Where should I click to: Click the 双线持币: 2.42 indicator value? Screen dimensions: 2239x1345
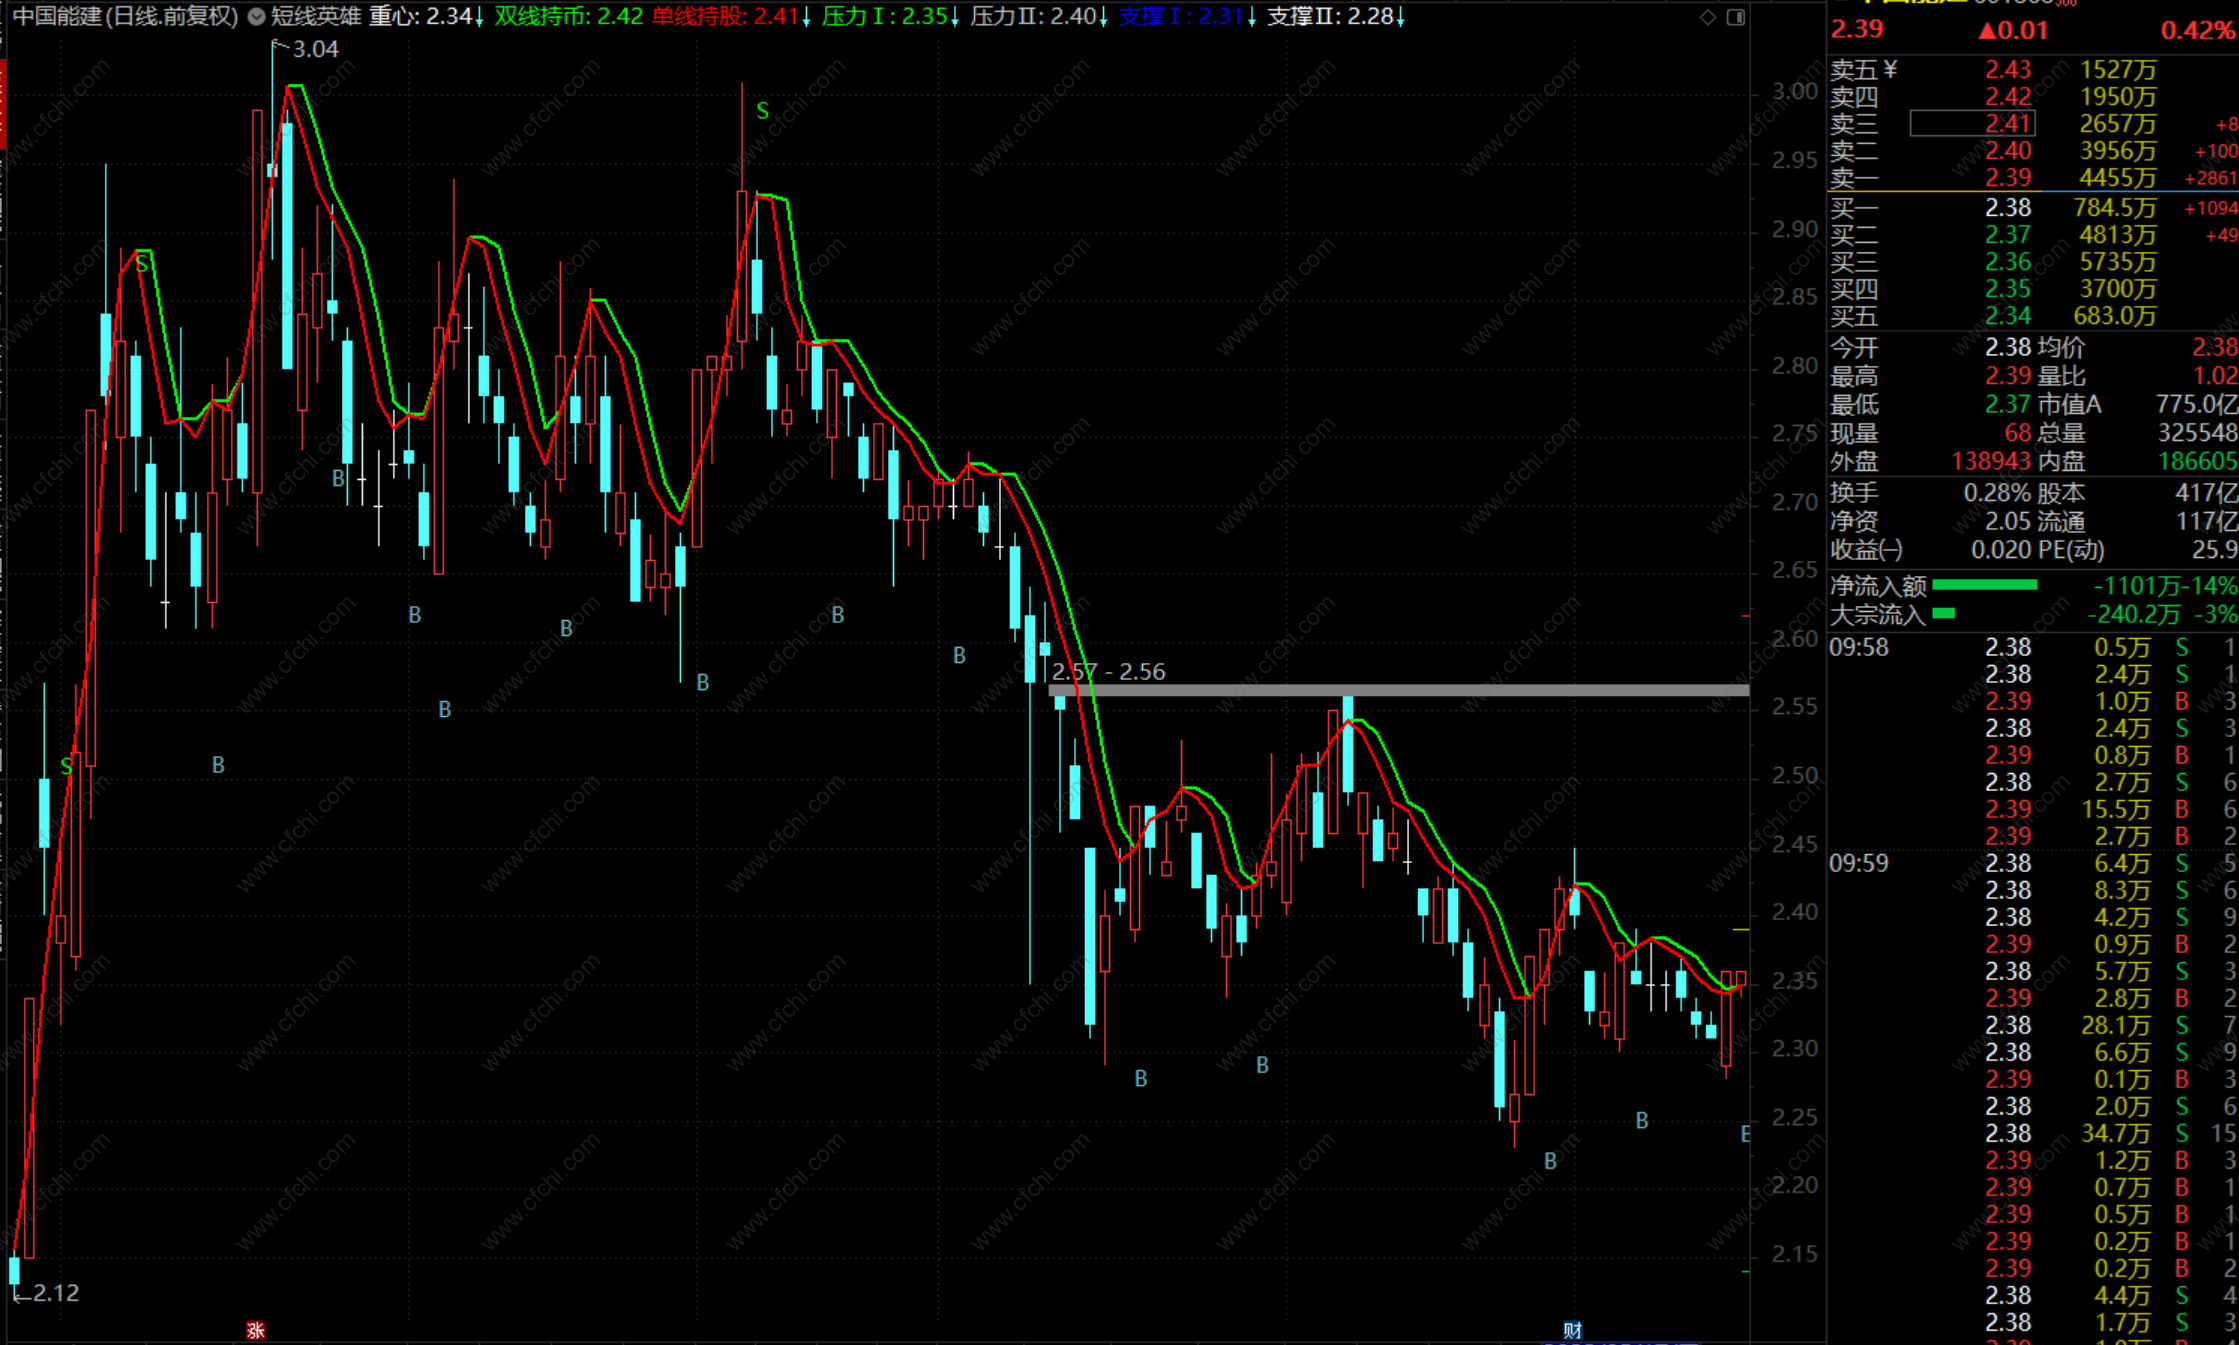tap(568, 17)
